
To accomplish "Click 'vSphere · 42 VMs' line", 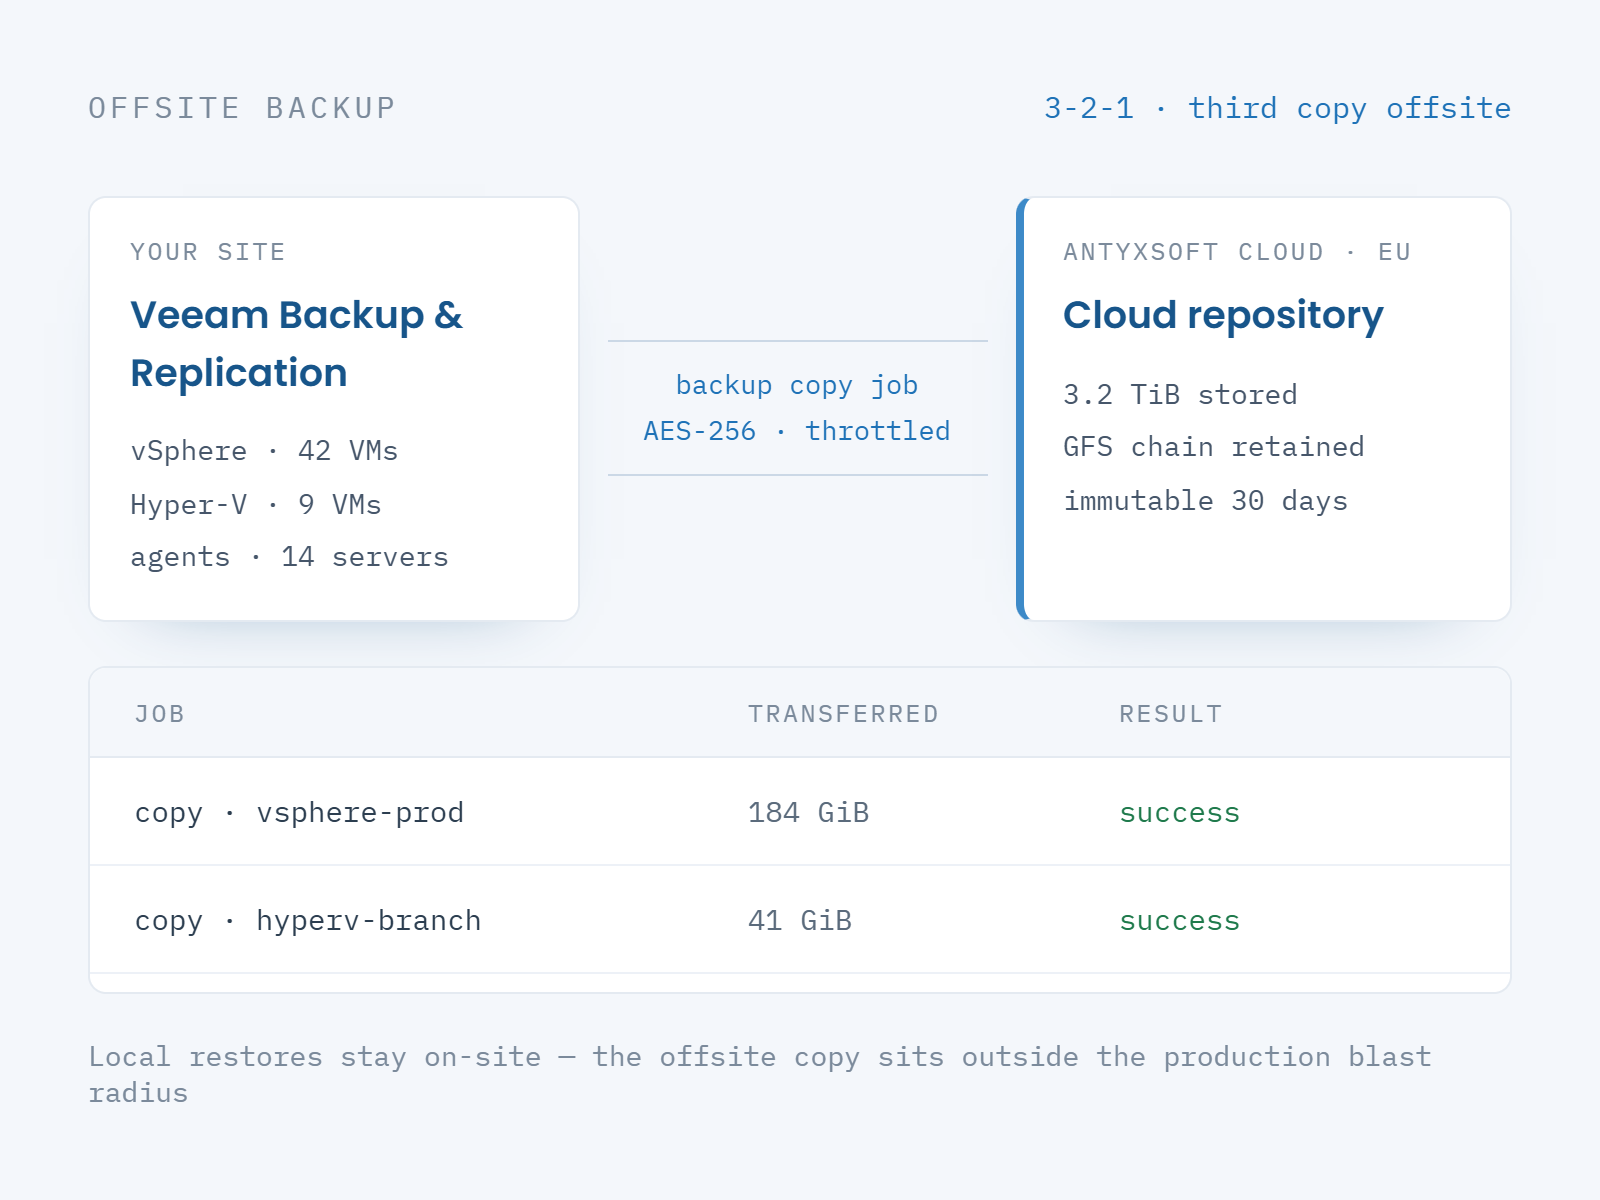I will pos(264,451).
